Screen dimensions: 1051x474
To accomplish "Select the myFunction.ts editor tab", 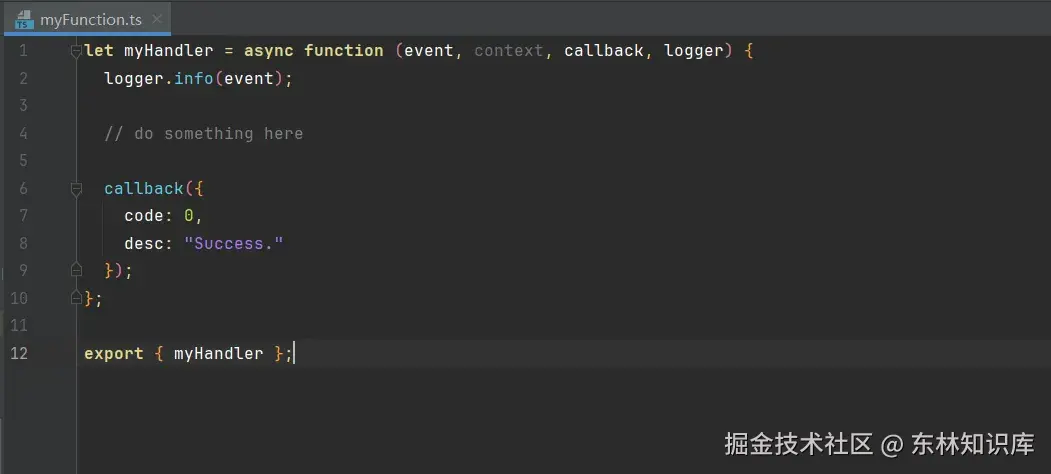I will 87,19.
